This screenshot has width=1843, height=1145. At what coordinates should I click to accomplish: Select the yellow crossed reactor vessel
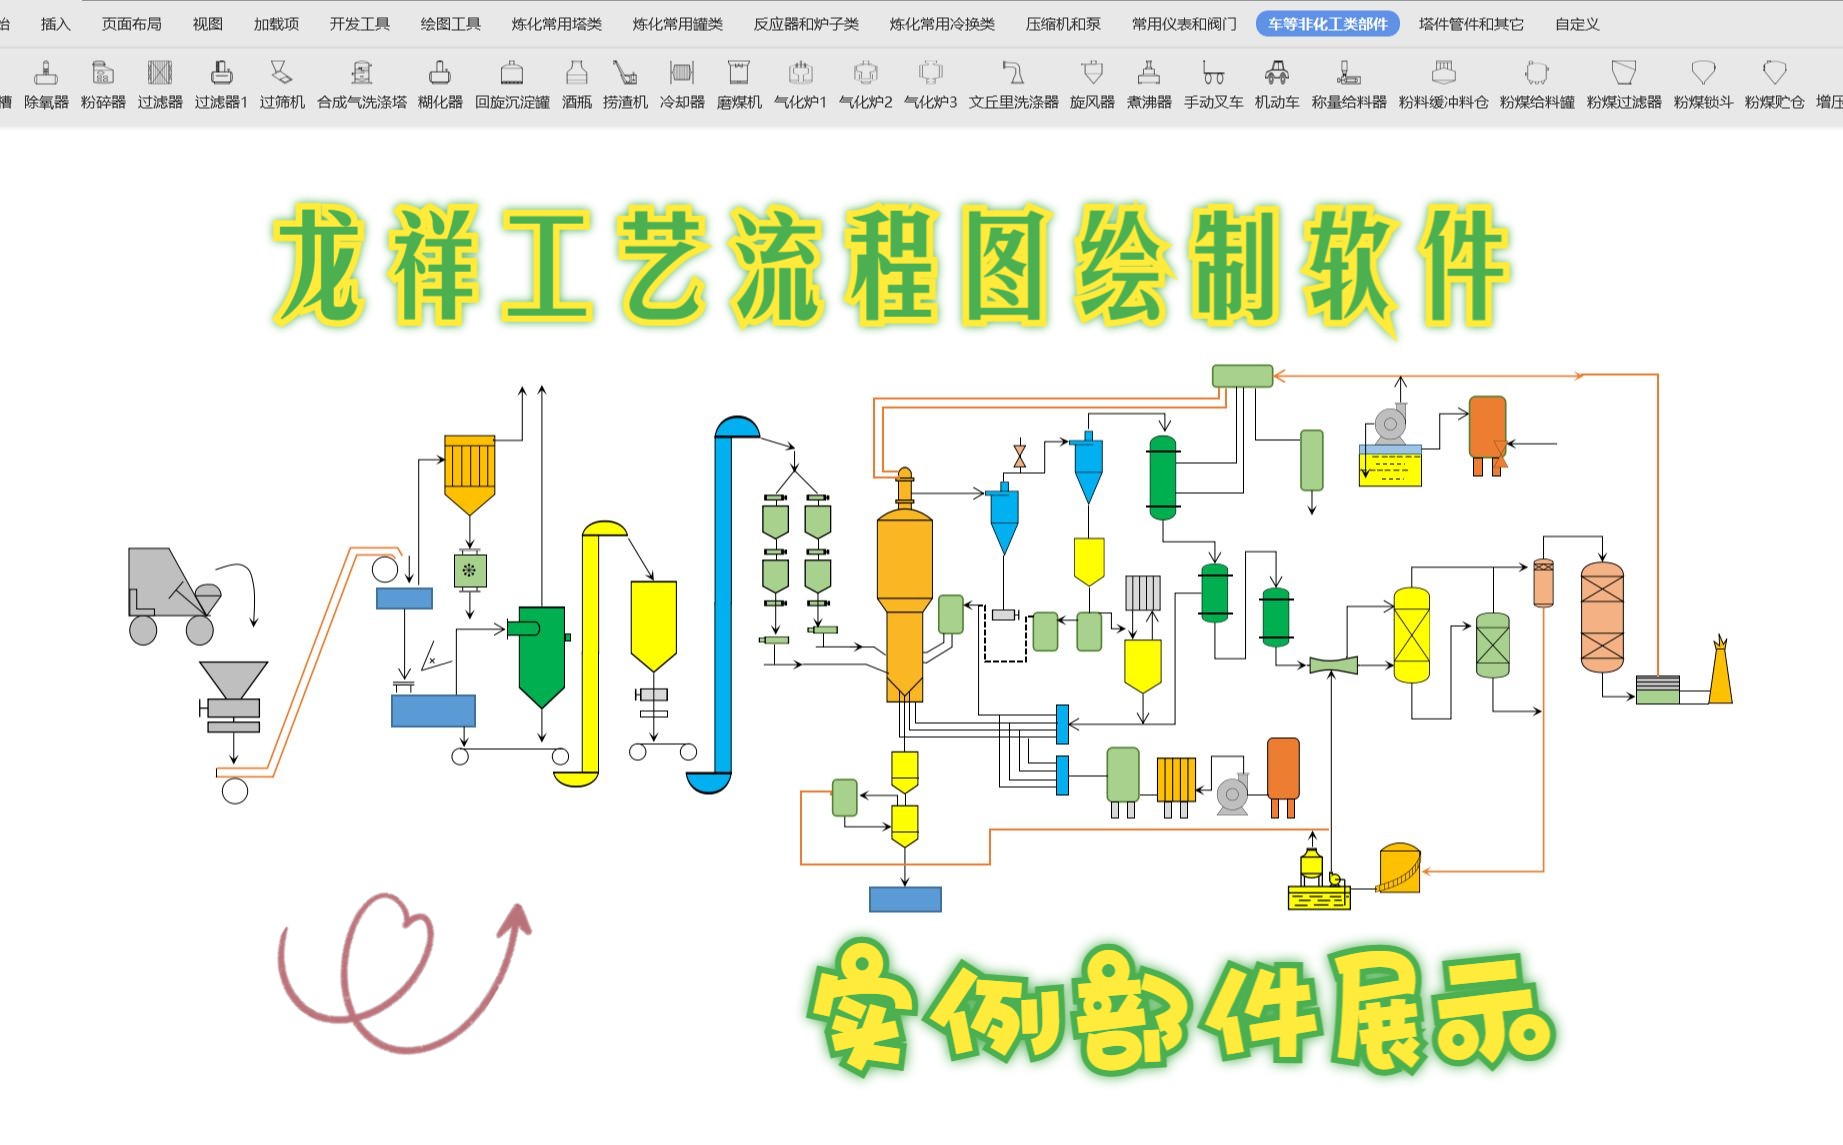(1411, 635)
